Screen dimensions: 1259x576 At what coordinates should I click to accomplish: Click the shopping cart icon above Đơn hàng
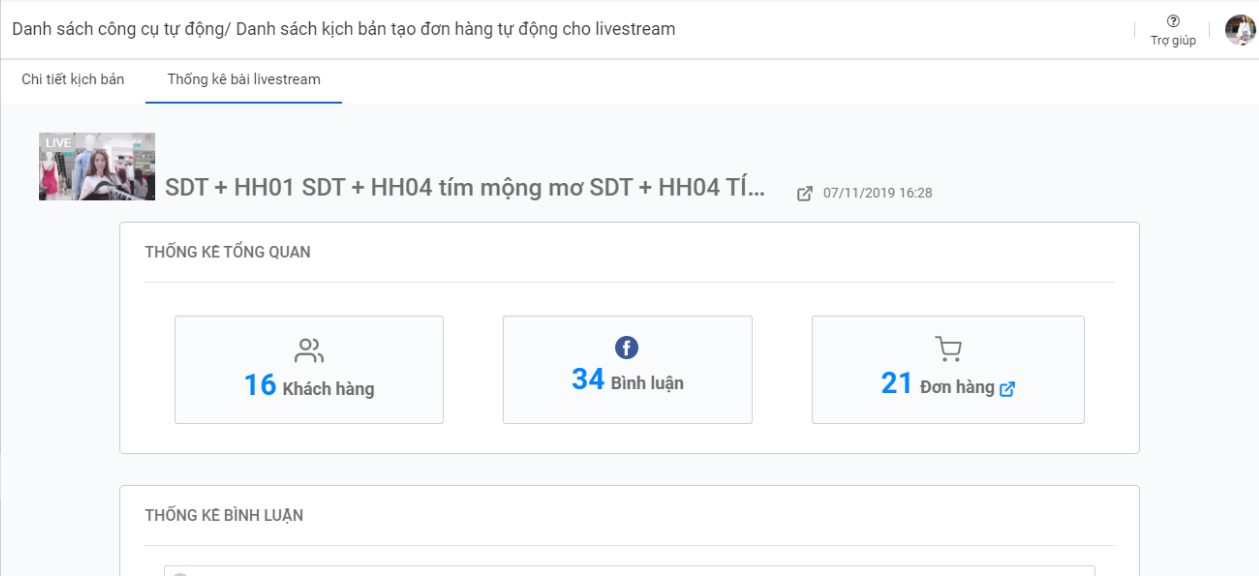point(946,348)
